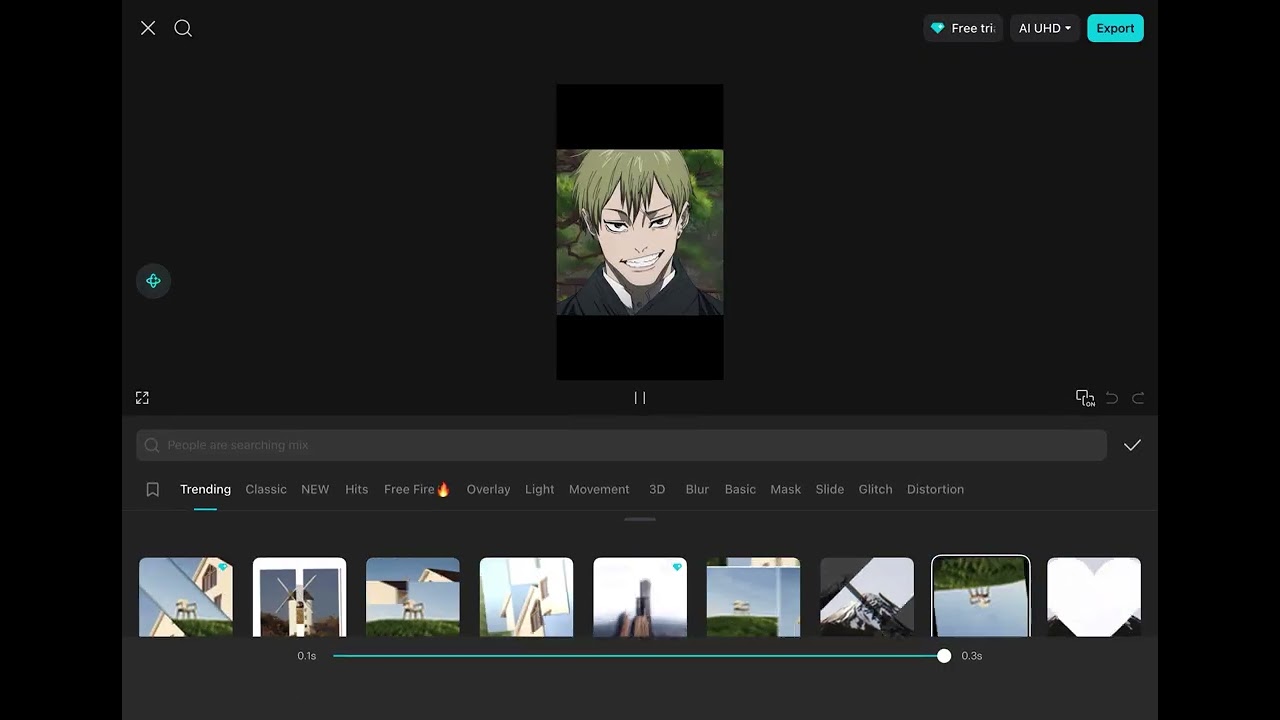Open the Movement category tab
This screenshot has width=1280, height=720.
coord(599,489)
